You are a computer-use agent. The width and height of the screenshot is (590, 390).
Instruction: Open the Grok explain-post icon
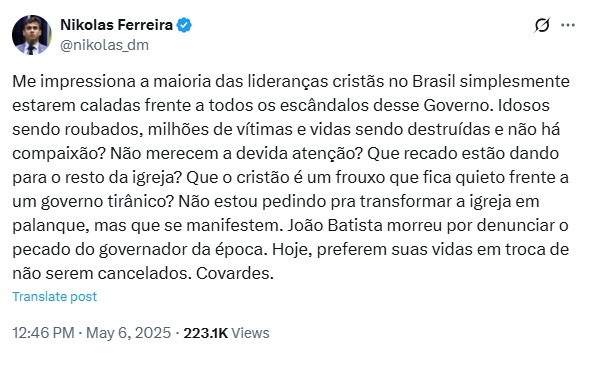[542, 25]
